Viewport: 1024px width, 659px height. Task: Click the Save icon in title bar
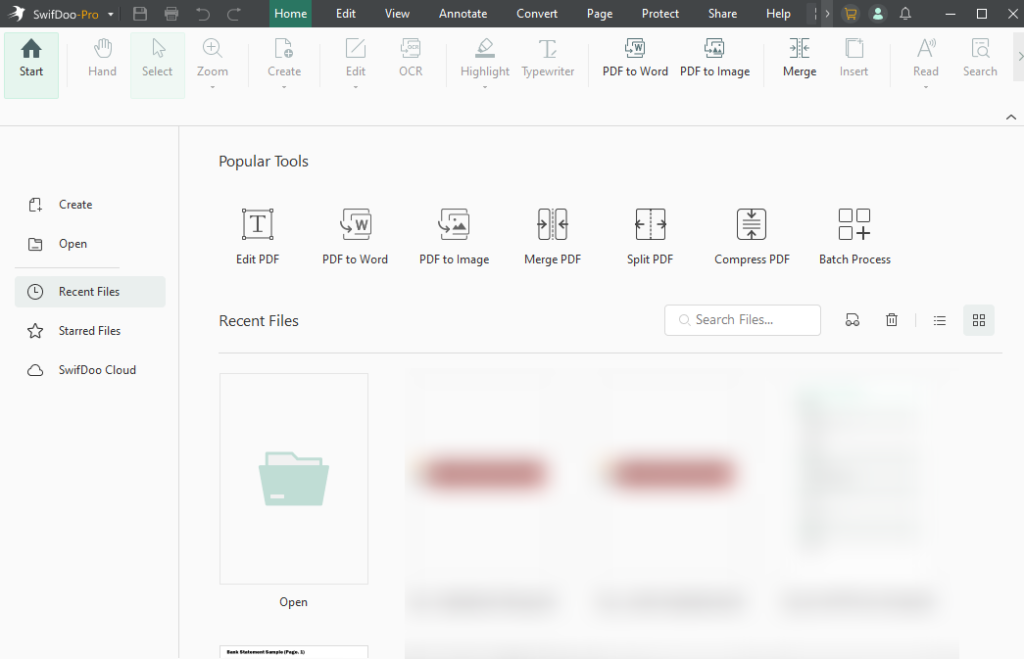[140, 13]
